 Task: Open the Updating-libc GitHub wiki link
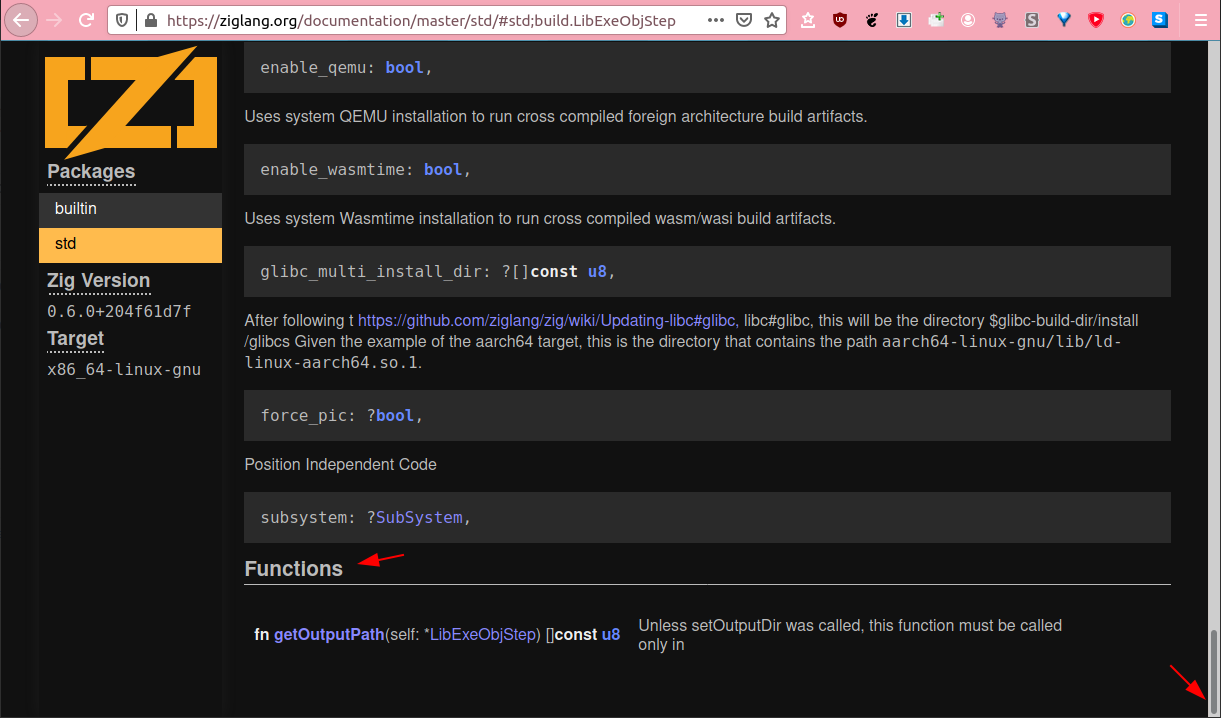click(x=548, y=320)
